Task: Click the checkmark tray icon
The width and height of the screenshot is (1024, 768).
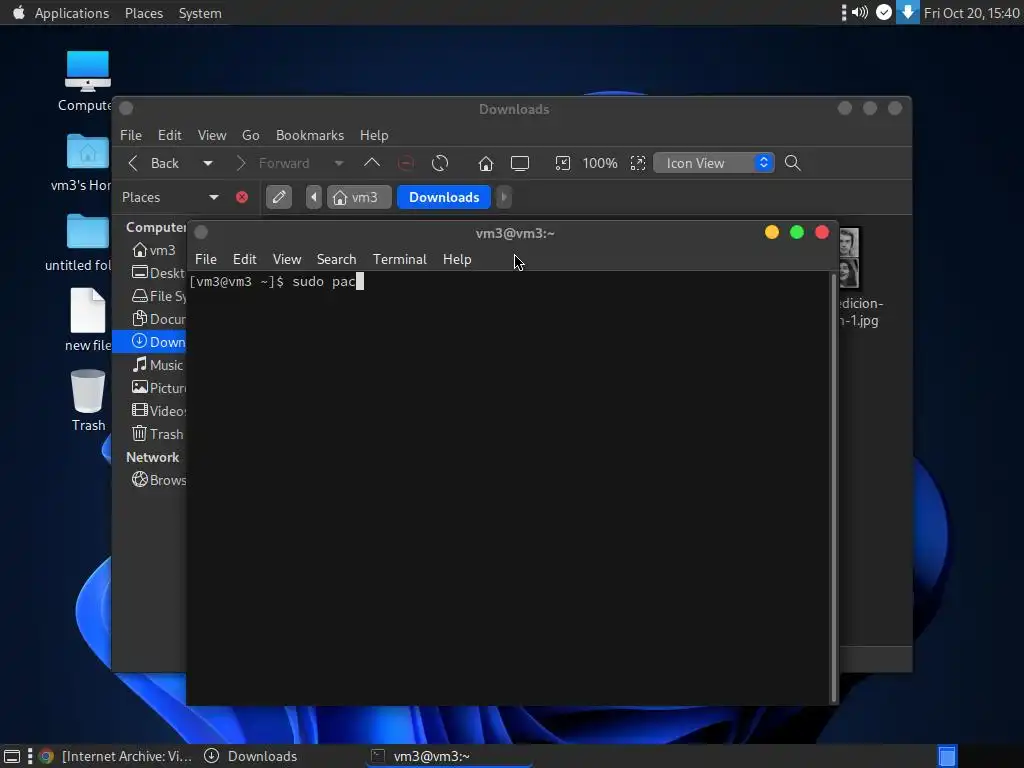Action: [x=884, y=12]
